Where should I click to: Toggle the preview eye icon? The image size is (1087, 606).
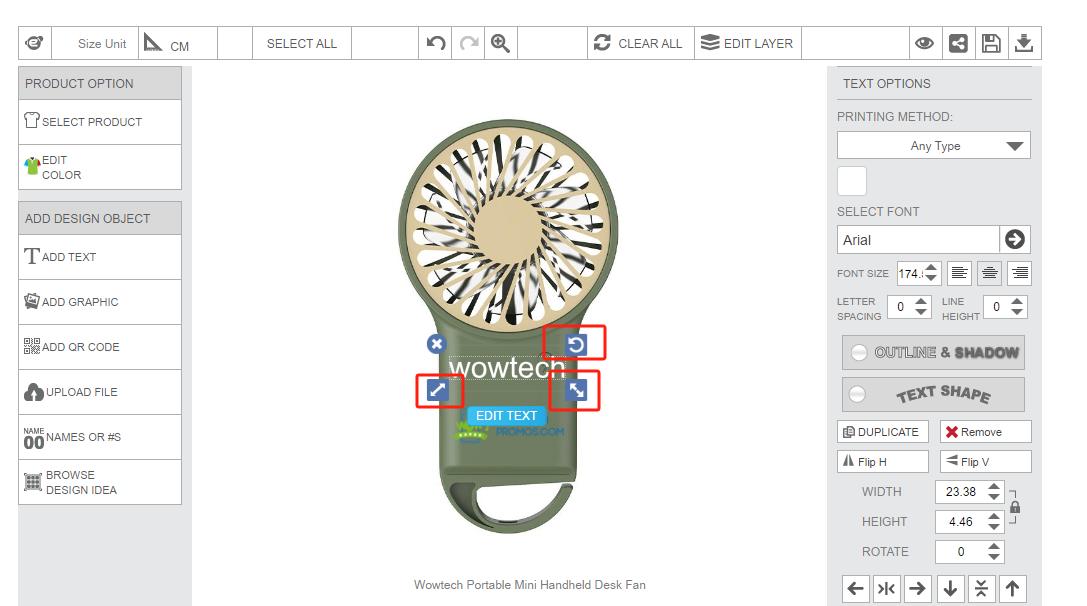coord(924,43)
